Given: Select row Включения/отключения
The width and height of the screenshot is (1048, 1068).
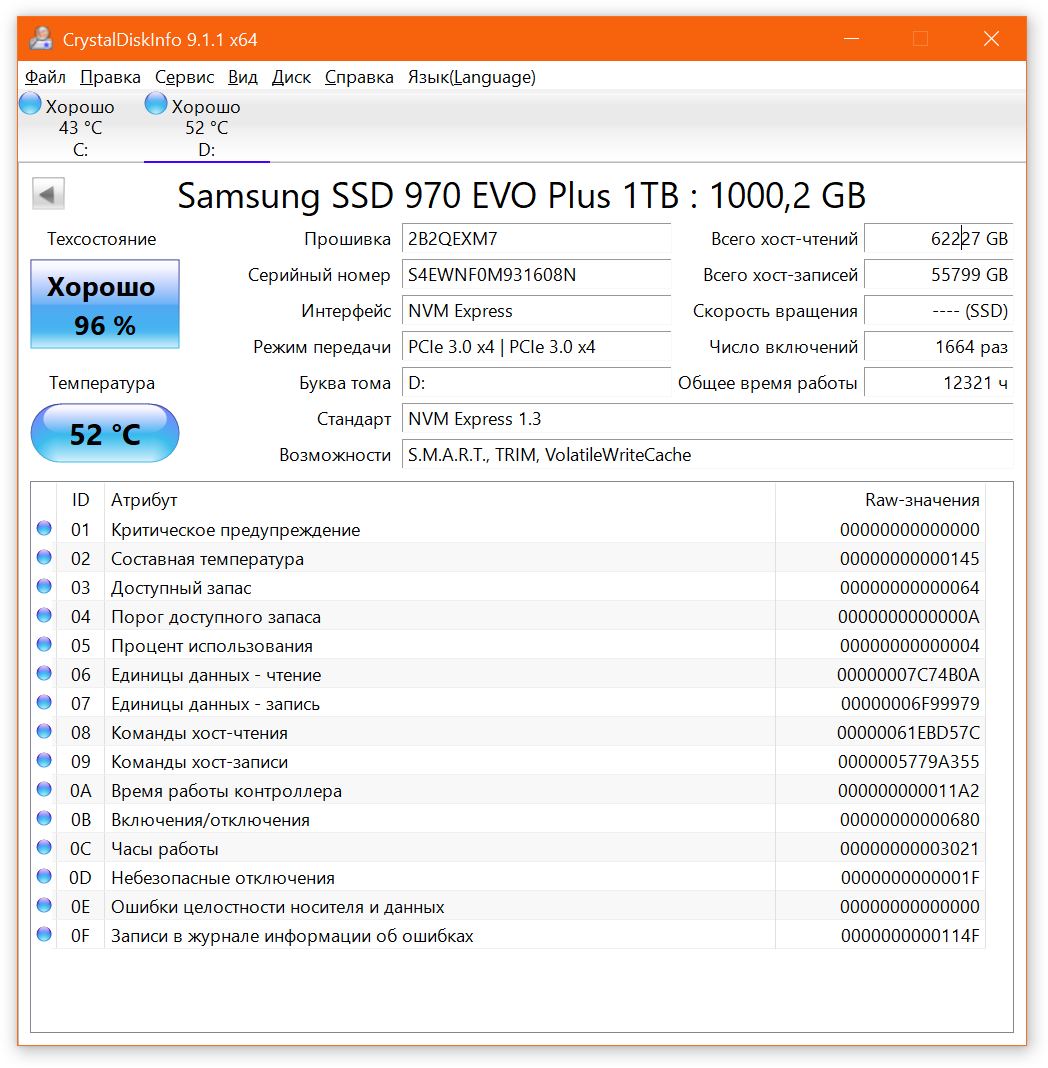Looking at the screenshot, I should coord(509,819).
